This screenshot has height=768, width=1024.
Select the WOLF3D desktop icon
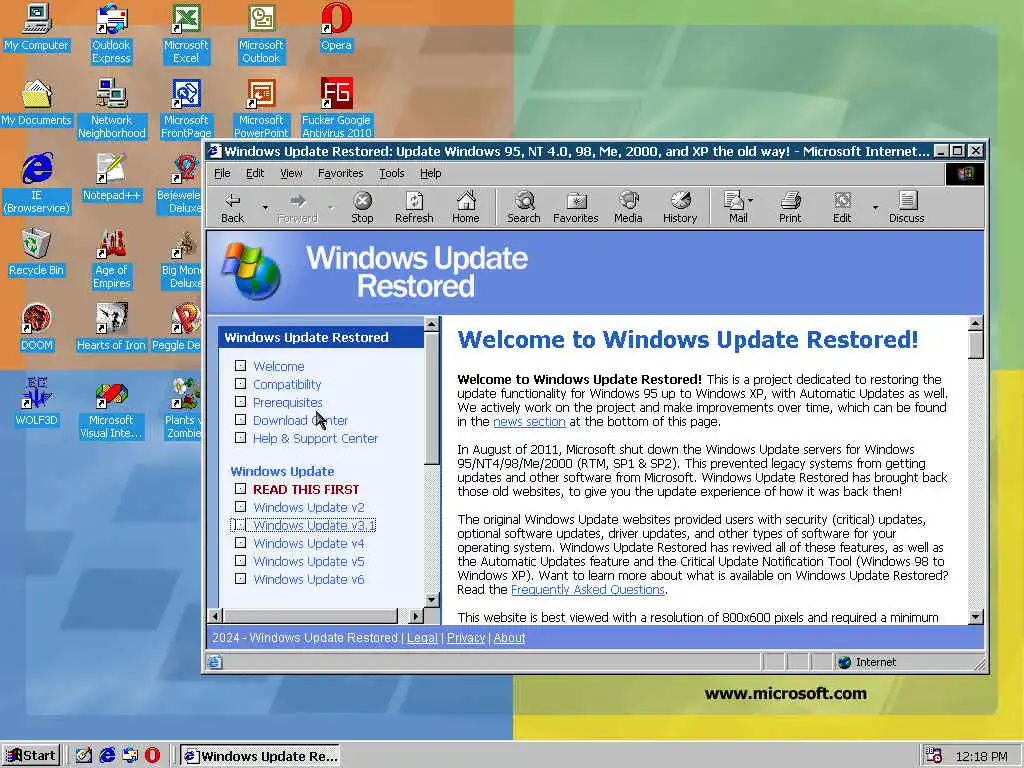[x=36, y=403]
